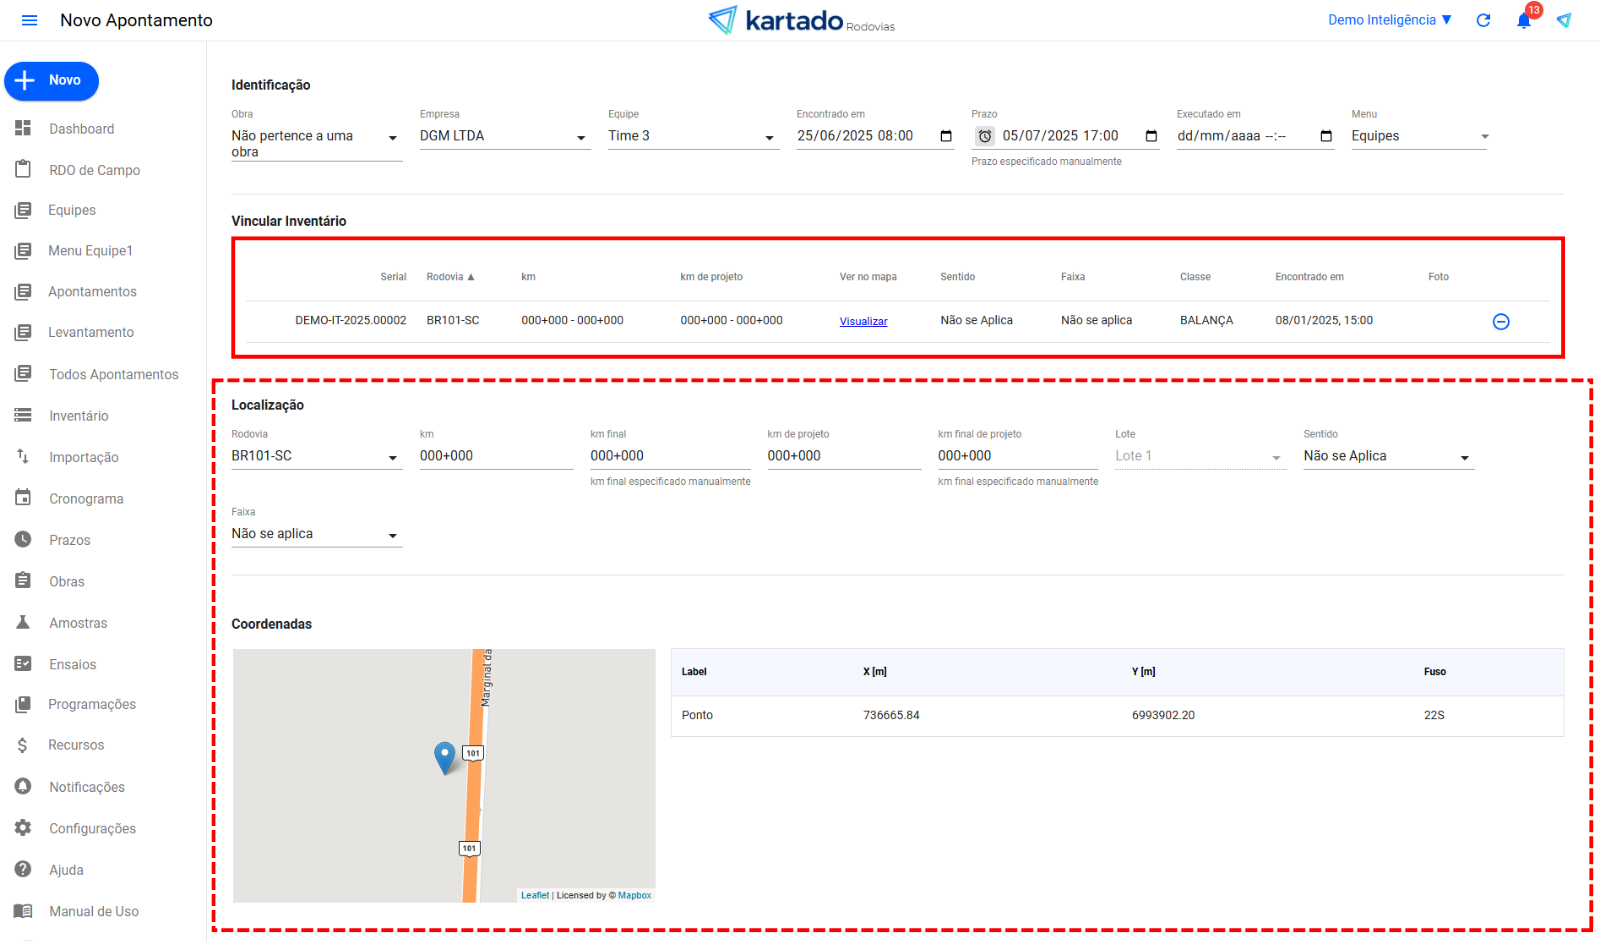
Task: Open the notifications bell icon
Action: point(1523,21)
